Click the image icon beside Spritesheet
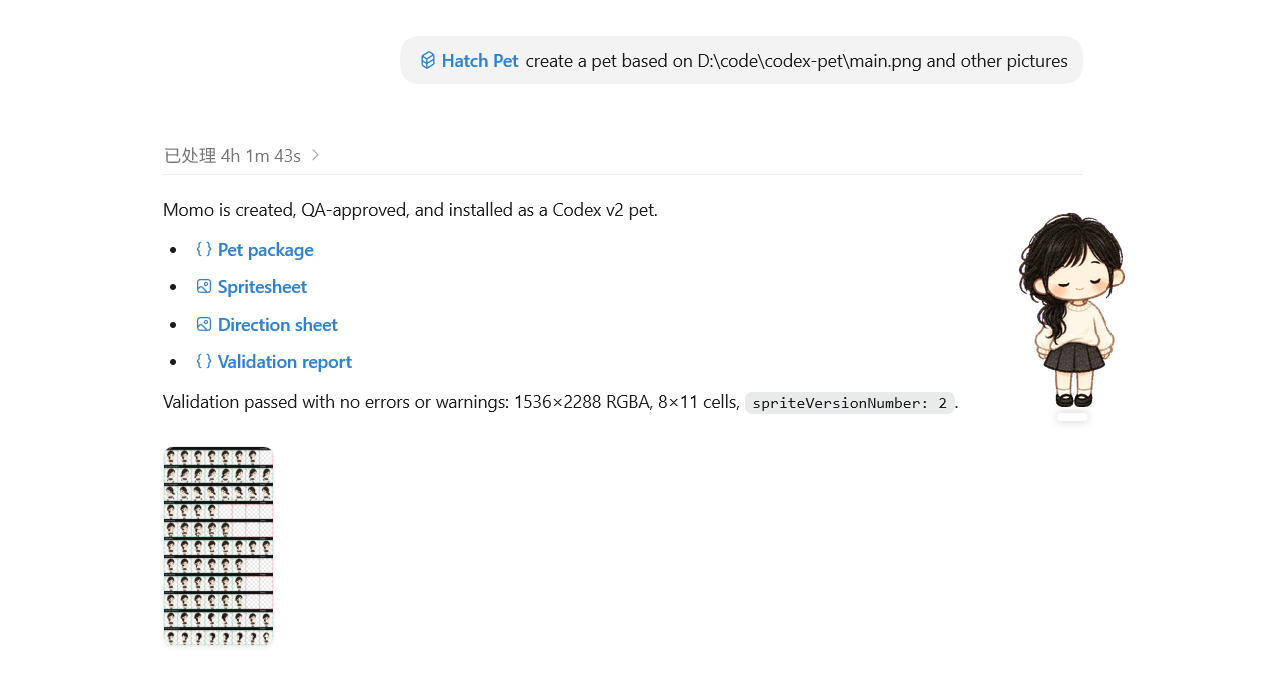The height and width of the screenshot is (685, 1279). click(x=204, y=286)
